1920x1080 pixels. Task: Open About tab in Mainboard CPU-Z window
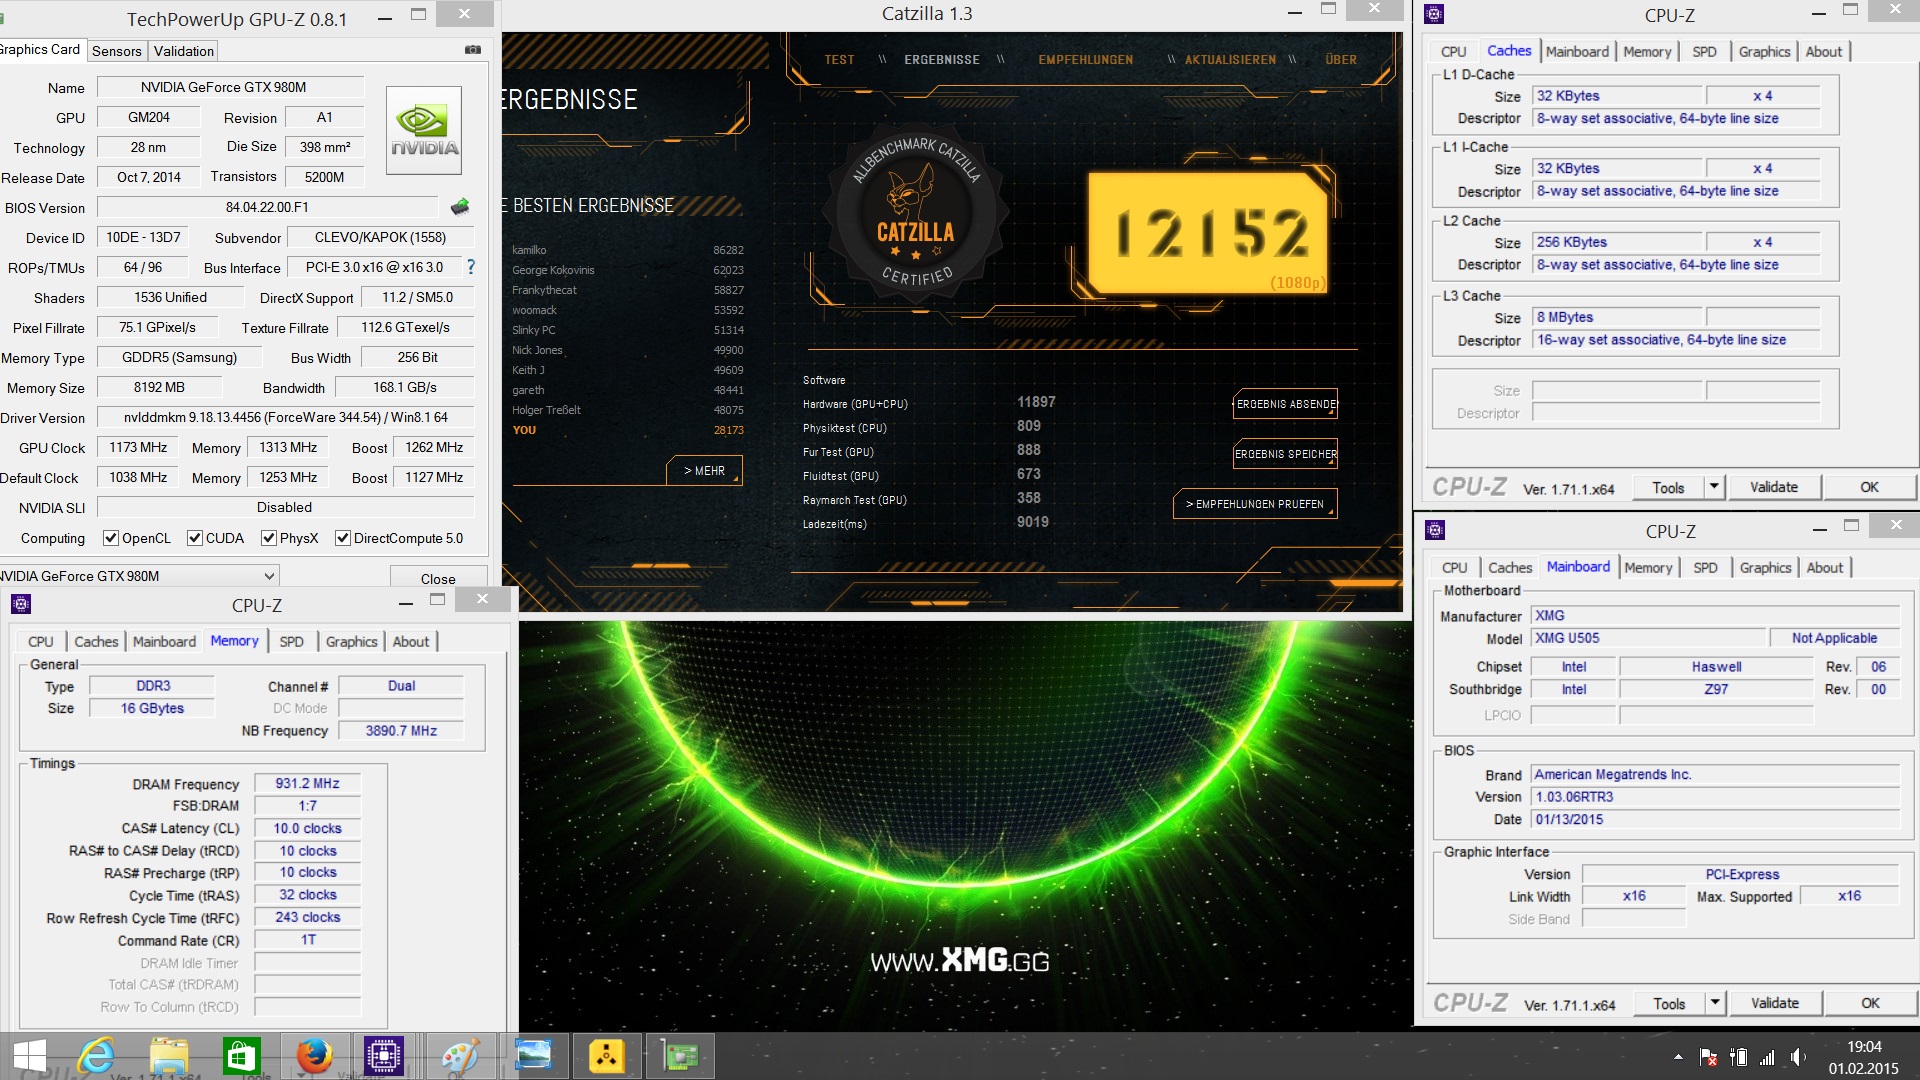tap(1825, 568)
